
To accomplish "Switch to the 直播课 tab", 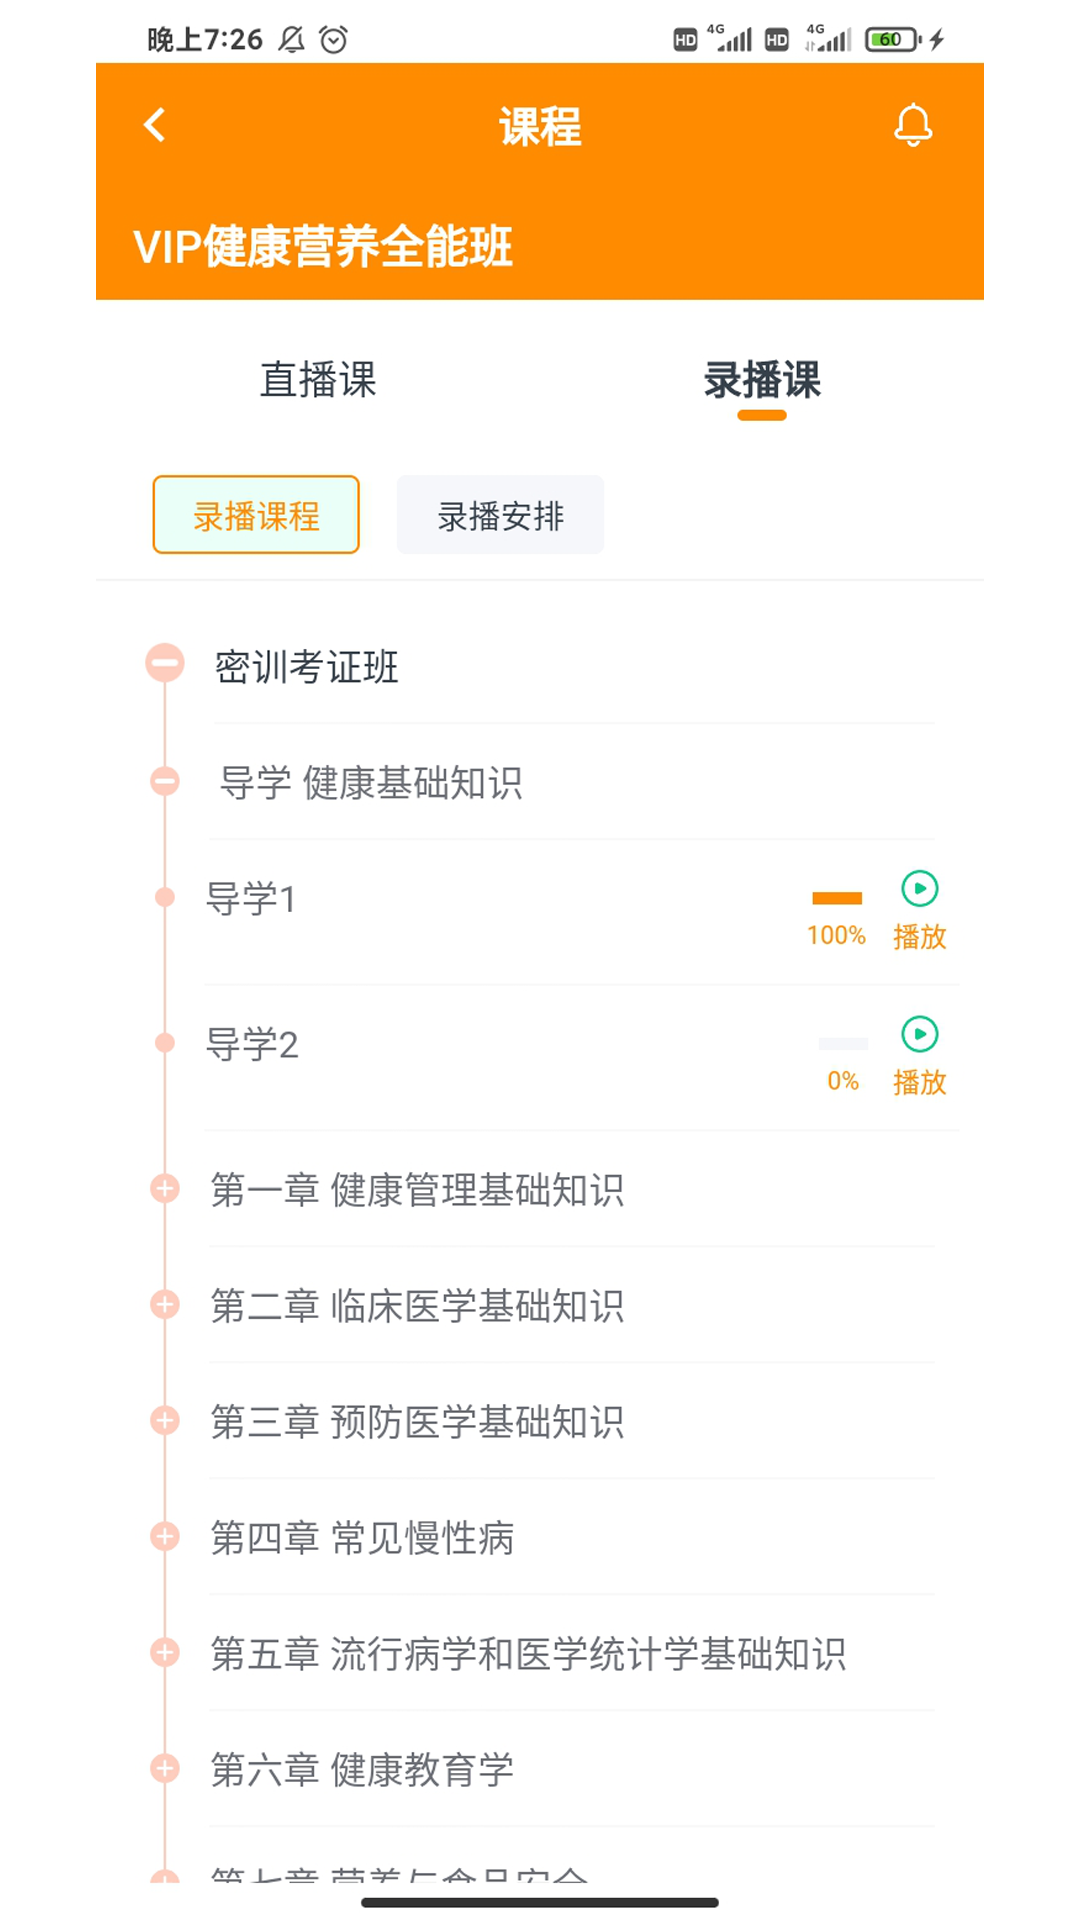I will click(x=318, y=381).
